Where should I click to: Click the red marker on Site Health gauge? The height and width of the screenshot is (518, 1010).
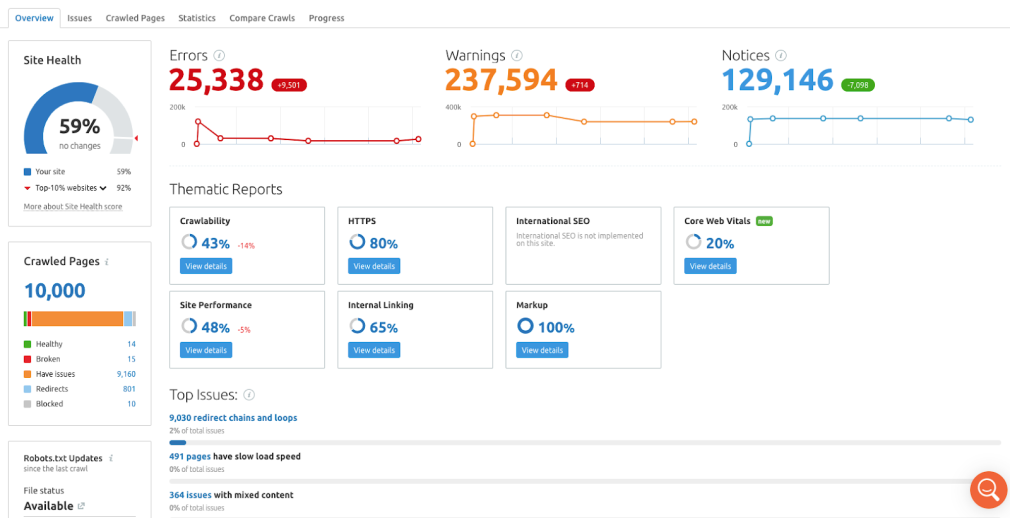tap(136, 138)
